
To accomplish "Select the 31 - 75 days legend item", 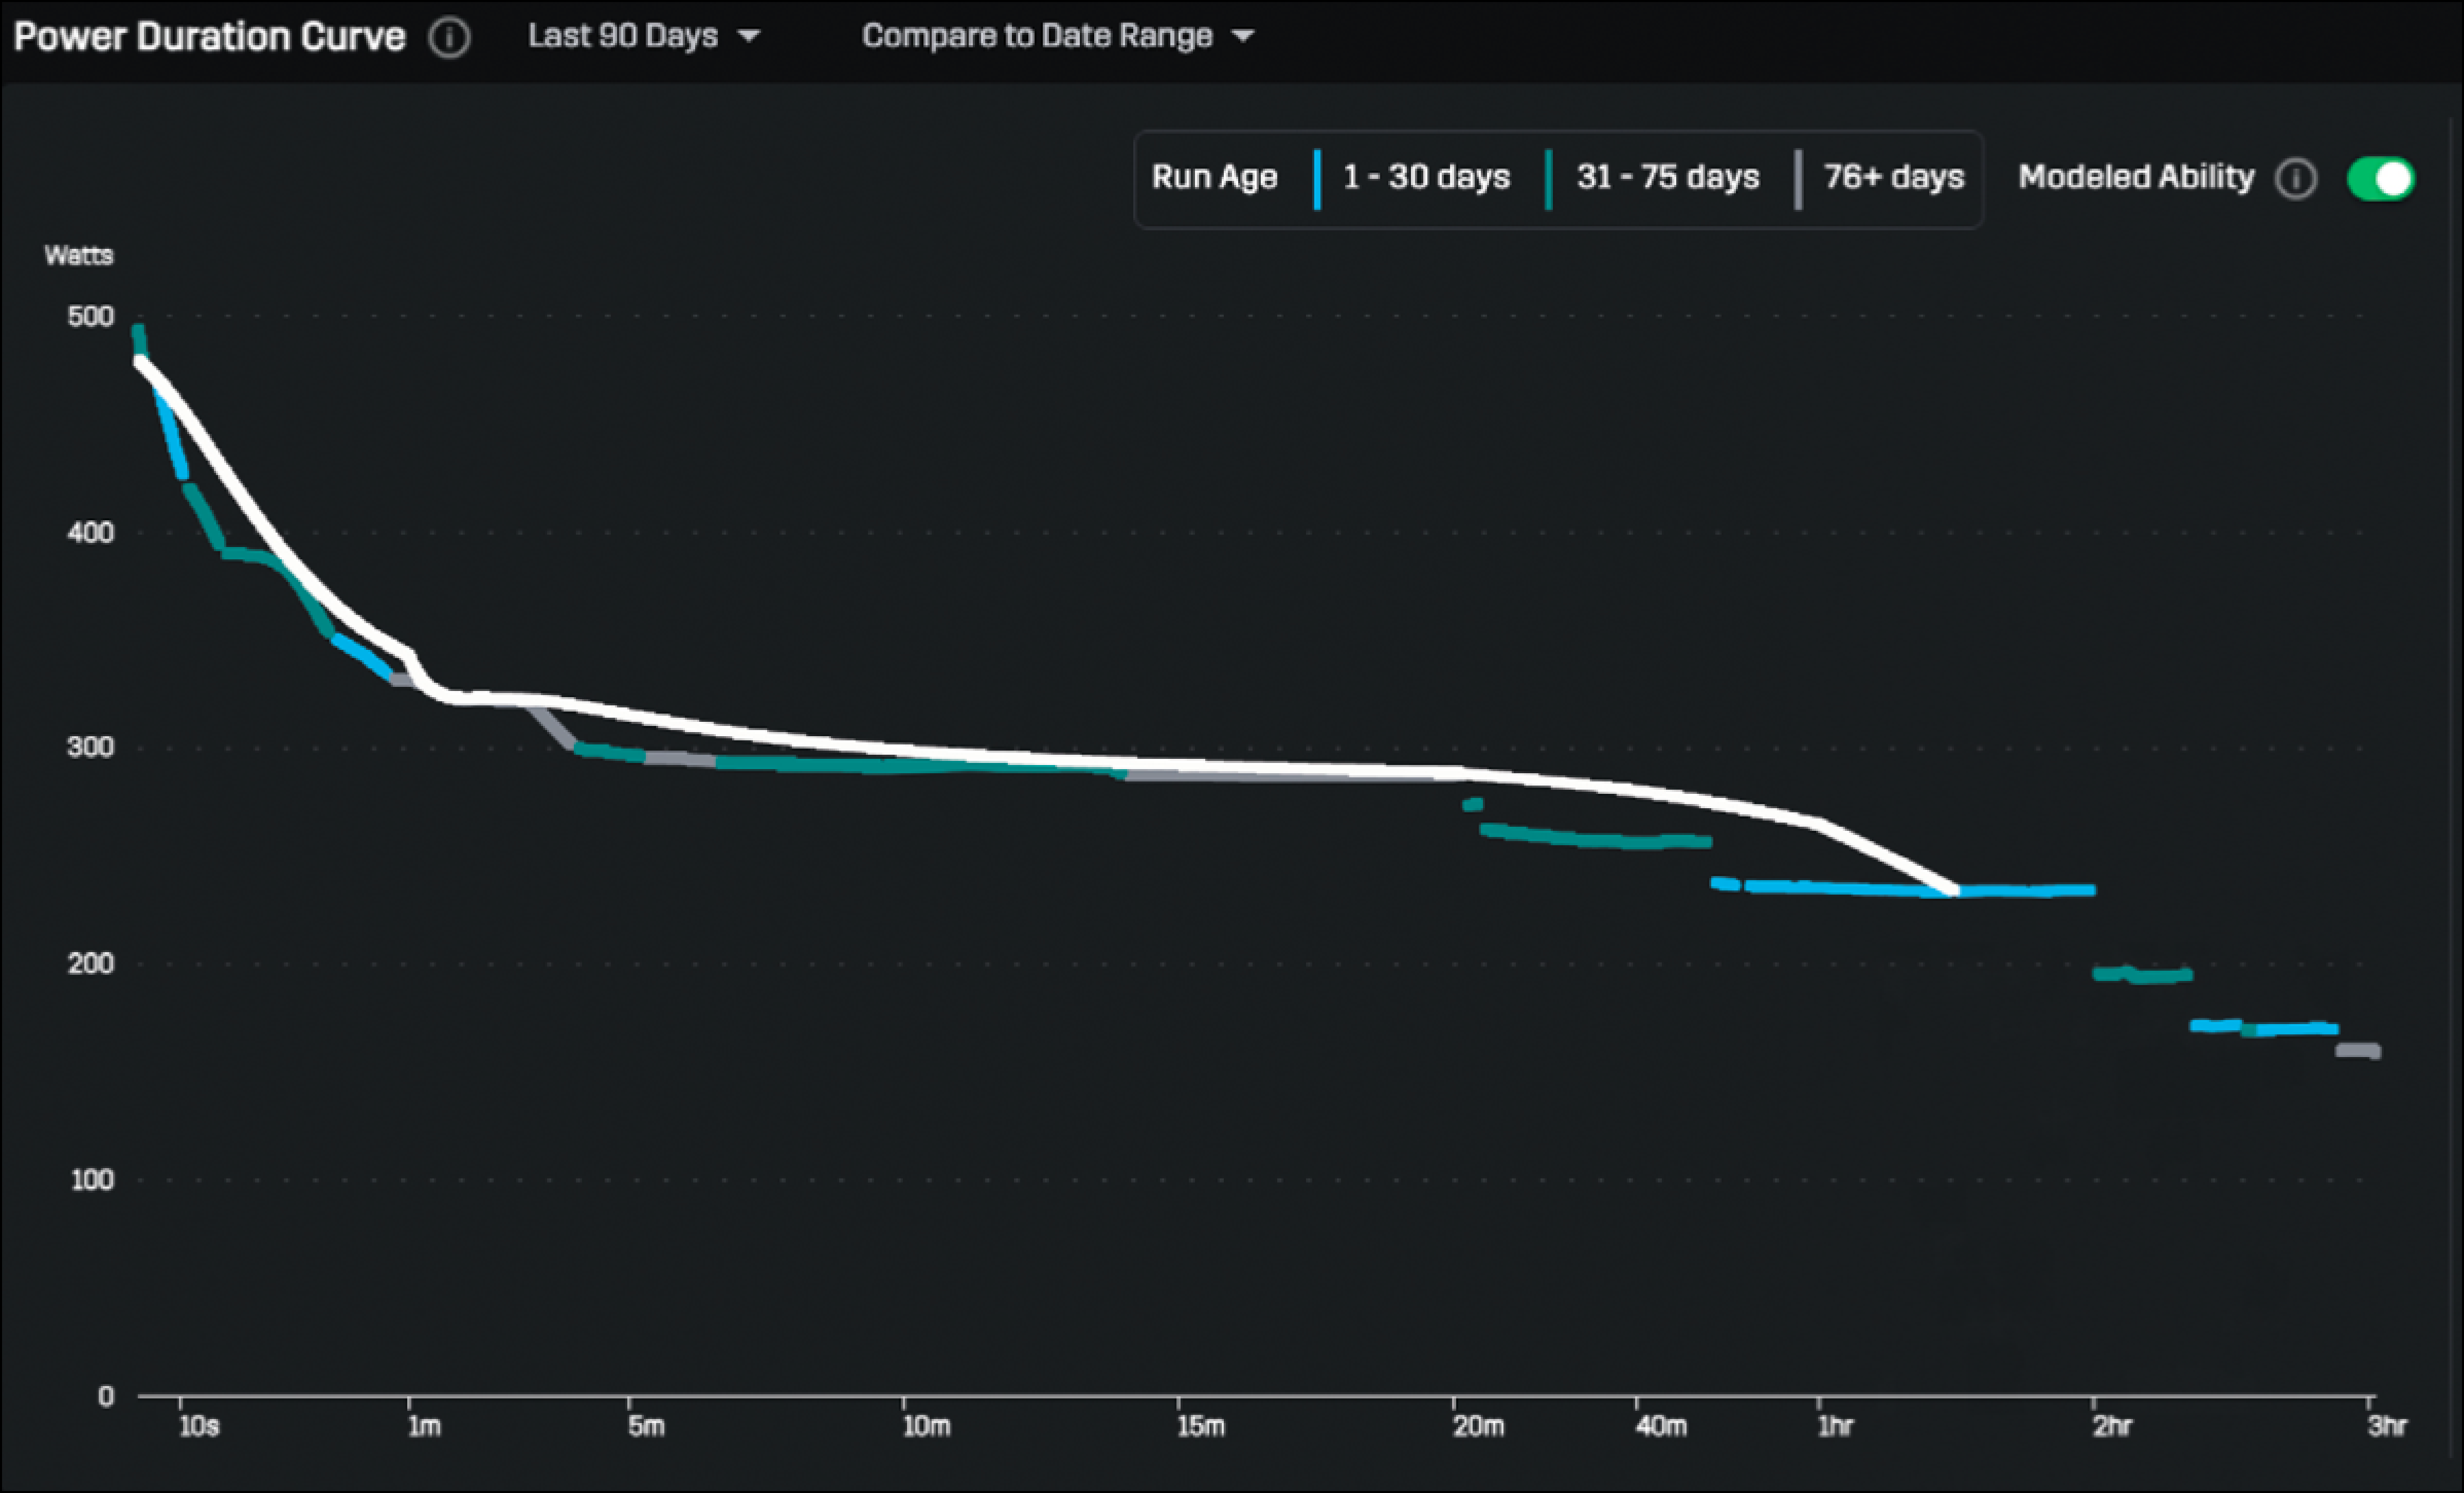I will [1667, 178].
